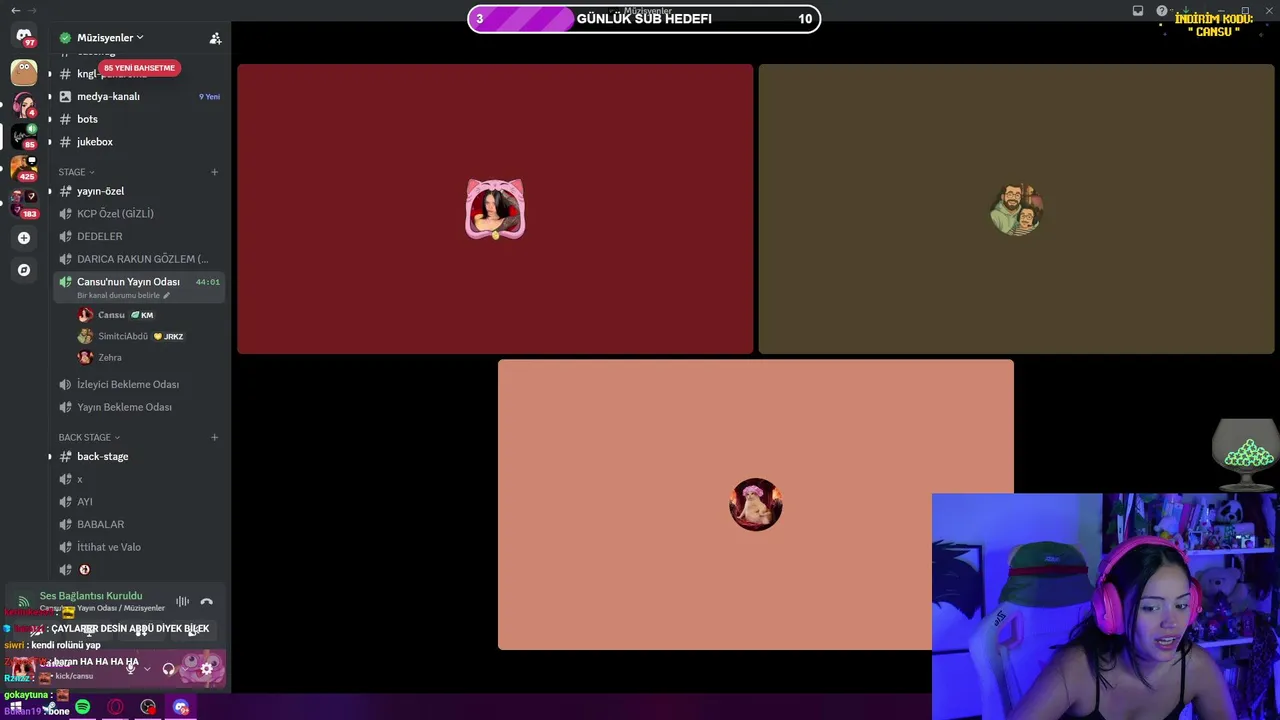Open server folder with 183 badge
Screen dimensions: 1280x720
click(x=24, y=202)
